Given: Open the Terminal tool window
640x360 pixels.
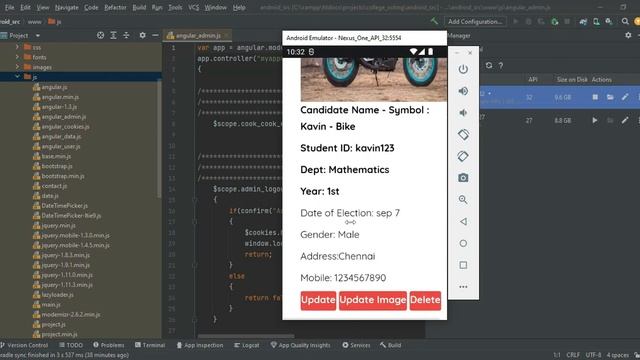Looking at the screenshot, I should point(150,345).
